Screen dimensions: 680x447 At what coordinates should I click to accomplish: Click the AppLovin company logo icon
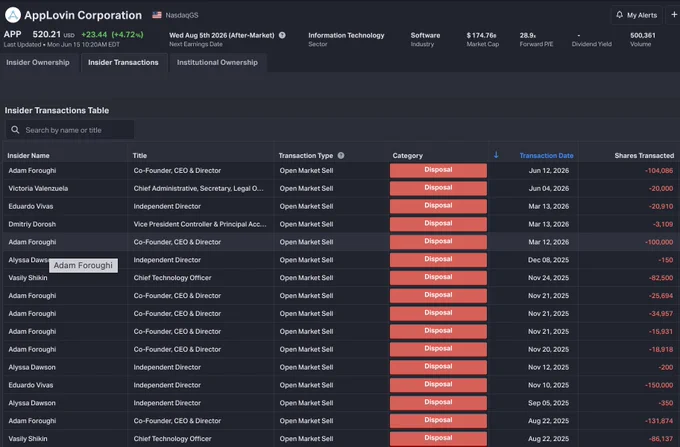(x=13, y=15)
